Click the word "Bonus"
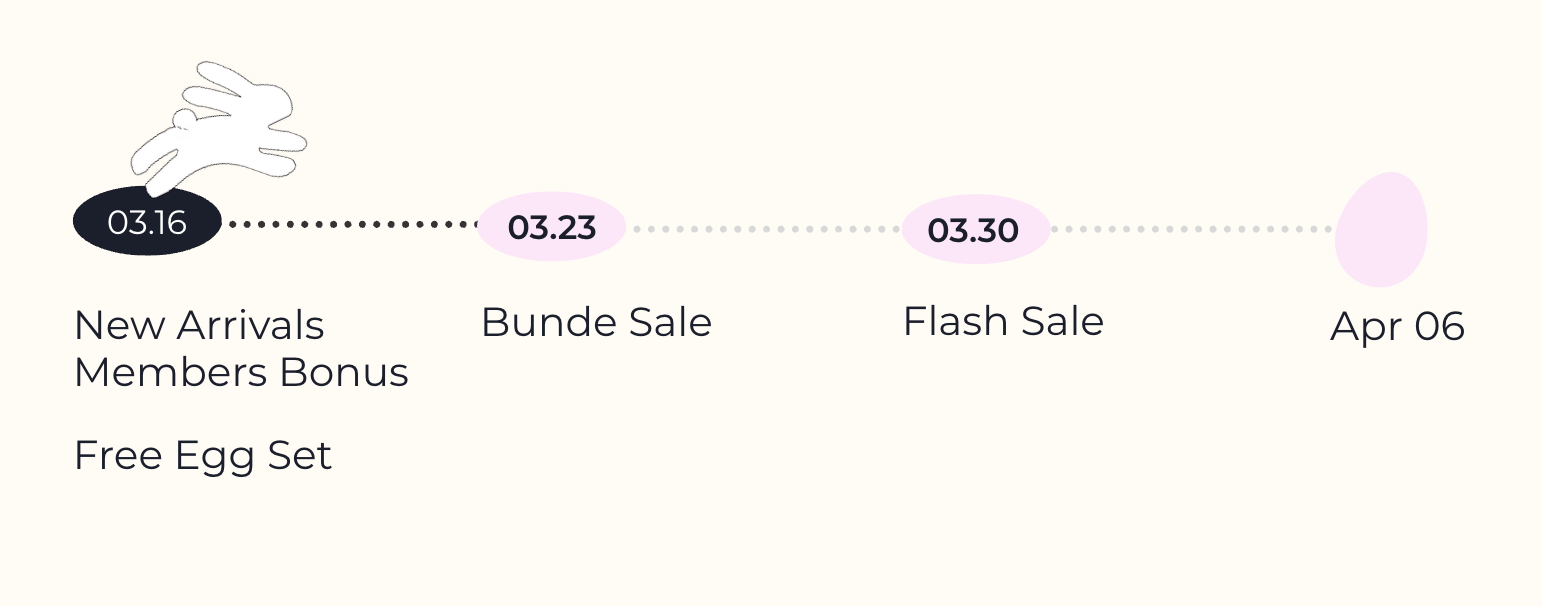This screenshot has height=606, width=1542. [x=344, y=373]
